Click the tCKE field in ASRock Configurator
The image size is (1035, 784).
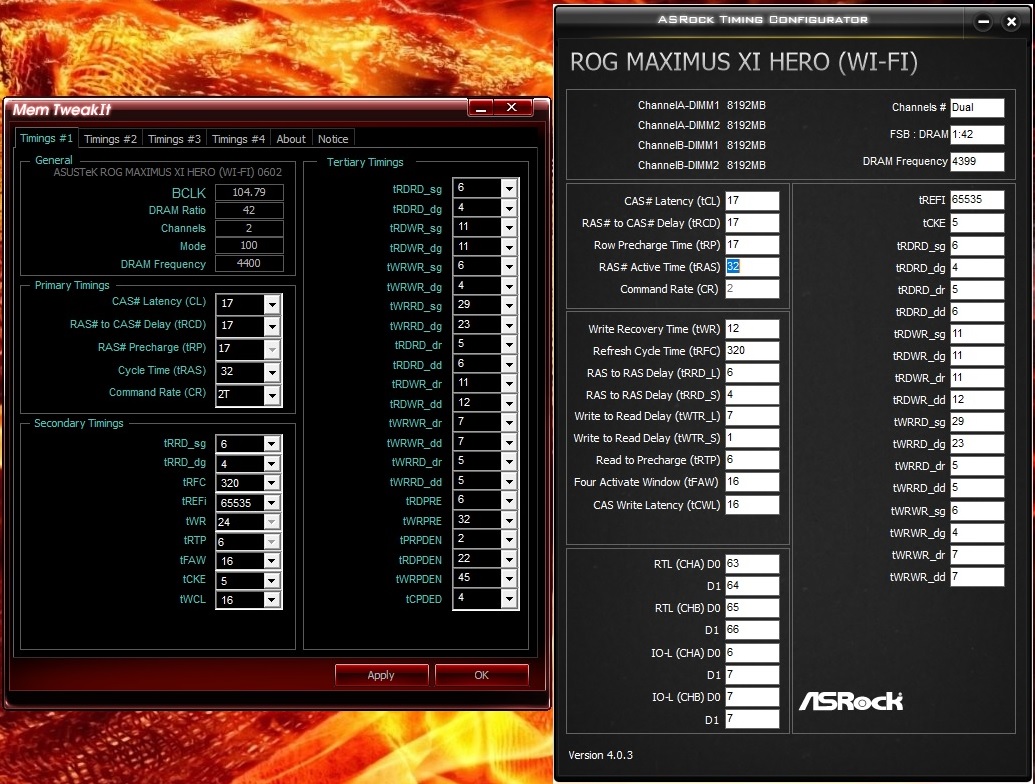pos(977,223)
